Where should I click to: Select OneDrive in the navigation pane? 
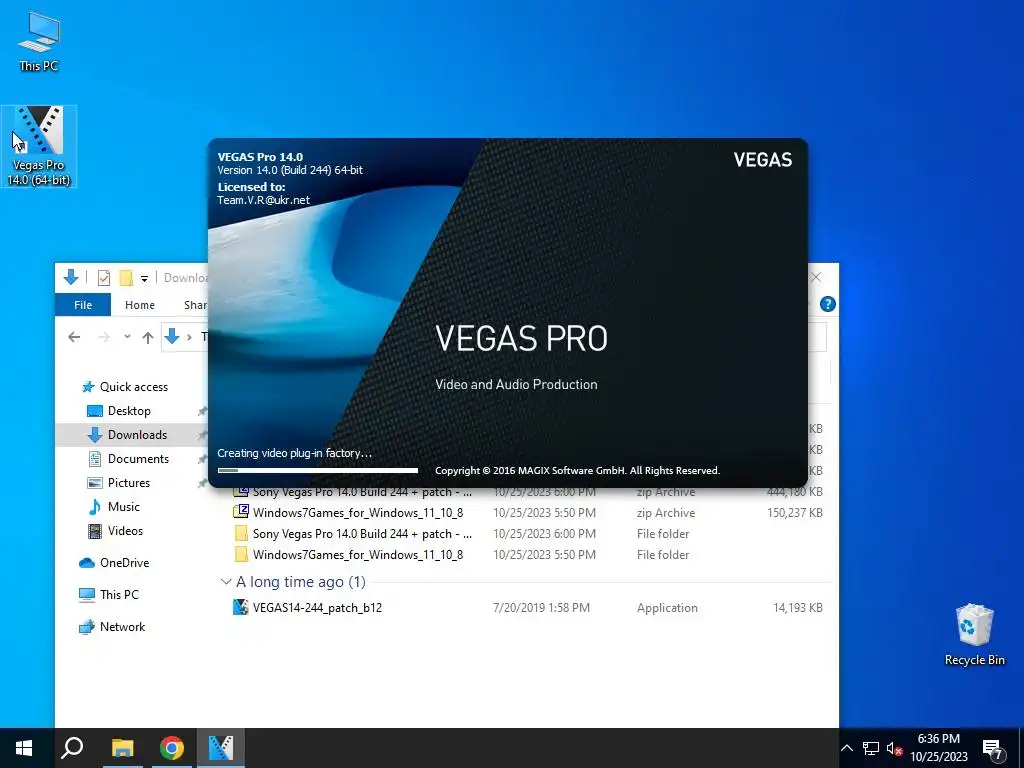114,563
